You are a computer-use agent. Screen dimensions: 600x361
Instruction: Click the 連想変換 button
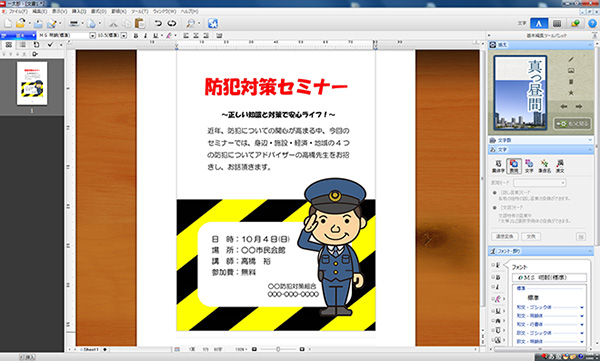click(x=505, y=237)
